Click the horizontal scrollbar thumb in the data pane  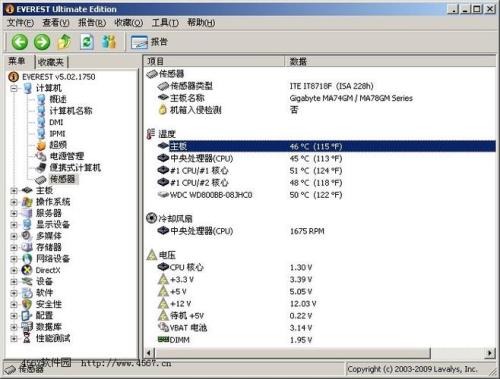(292, 353)
